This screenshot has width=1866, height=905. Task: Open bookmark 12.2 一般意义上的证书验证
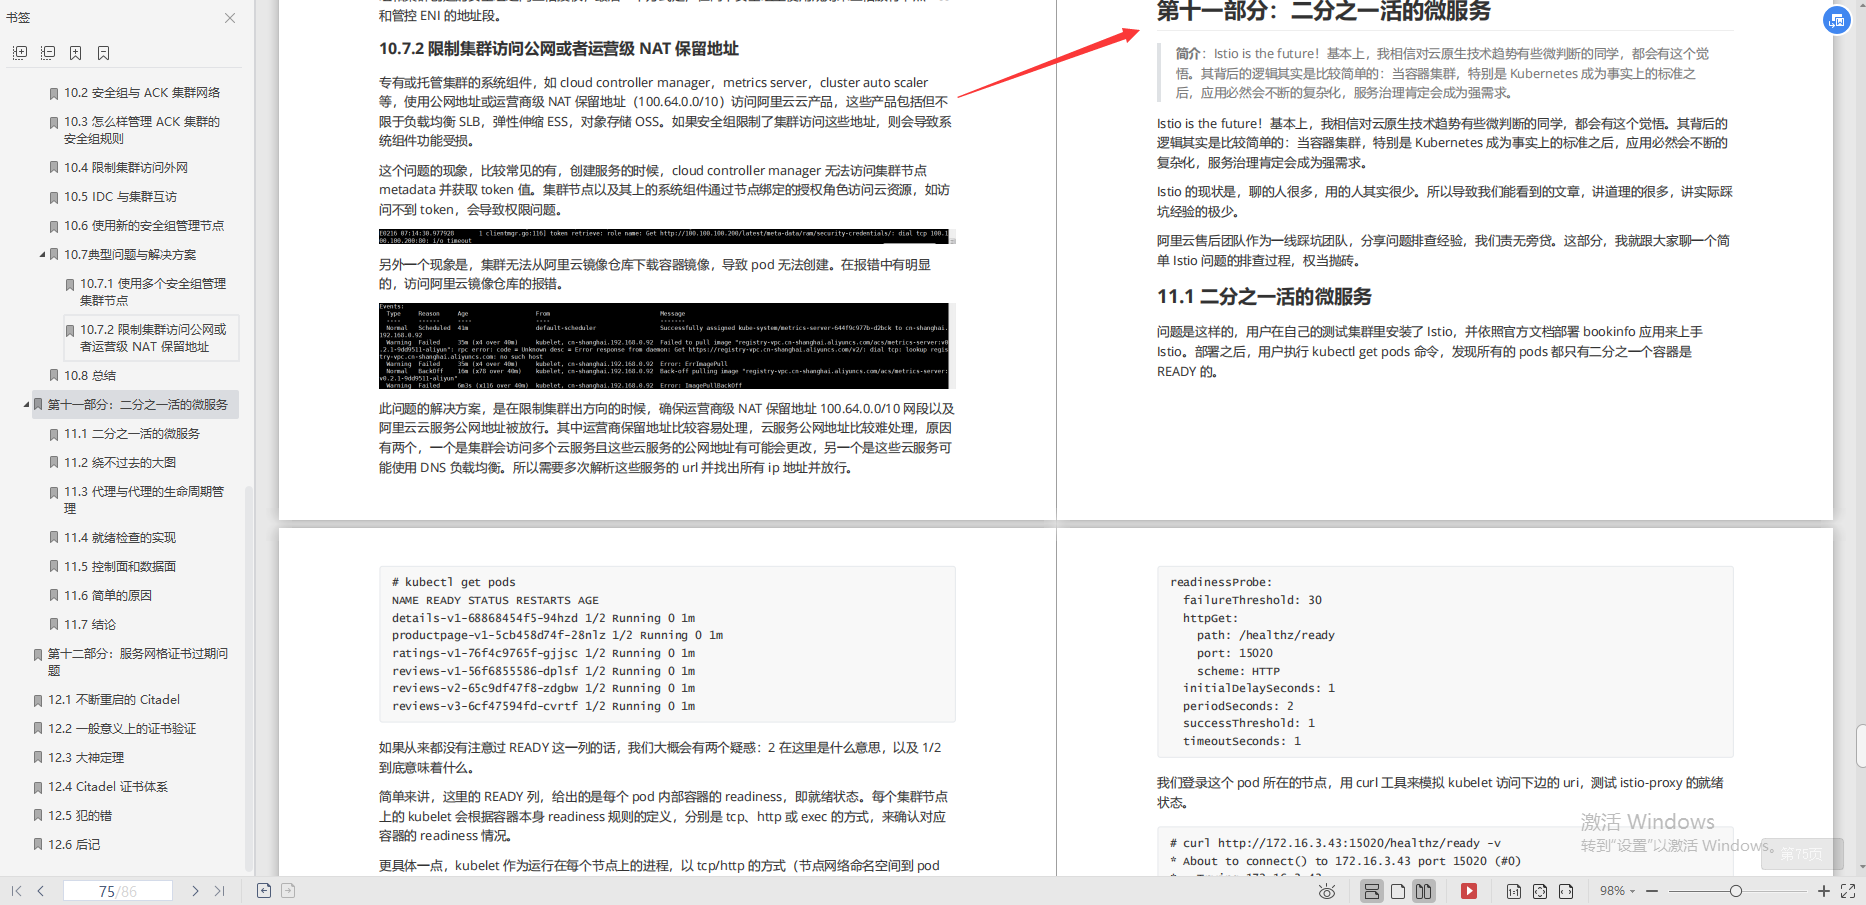tap(122, 729)
